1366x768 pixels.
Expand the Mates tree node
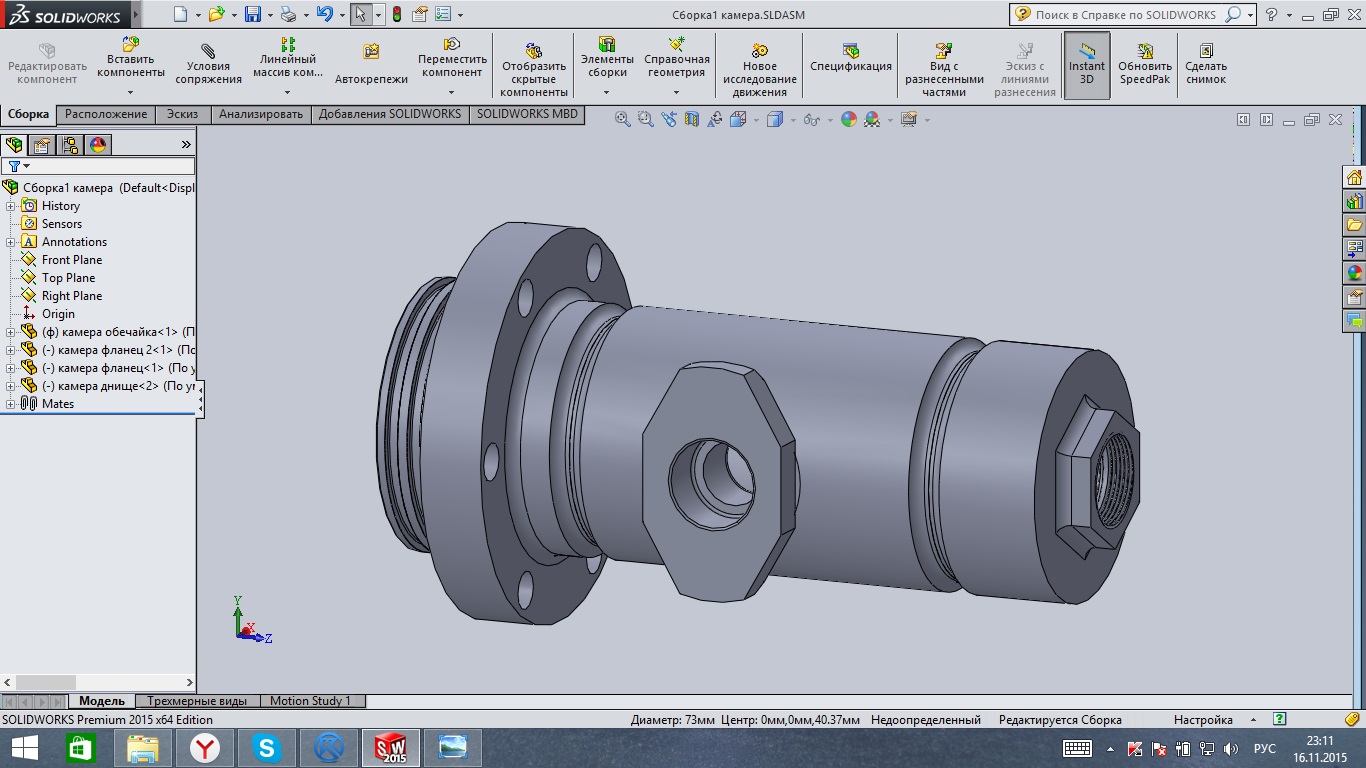coord(11,404)
